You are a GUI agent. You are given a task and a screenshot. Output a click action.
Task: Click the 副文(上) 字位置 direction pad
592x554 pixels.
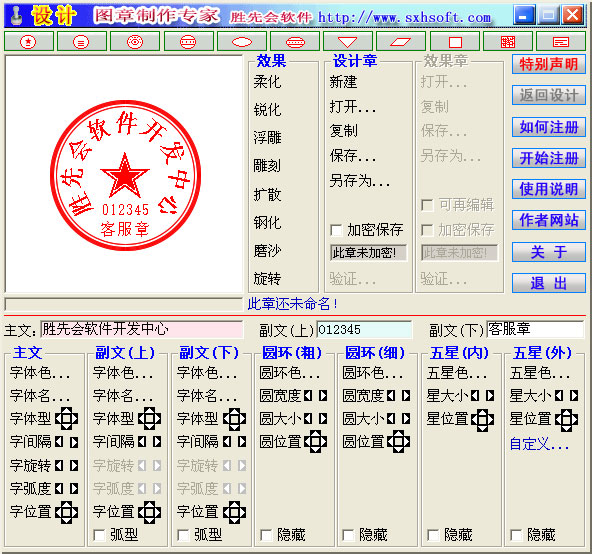click(x=150, y=512)
